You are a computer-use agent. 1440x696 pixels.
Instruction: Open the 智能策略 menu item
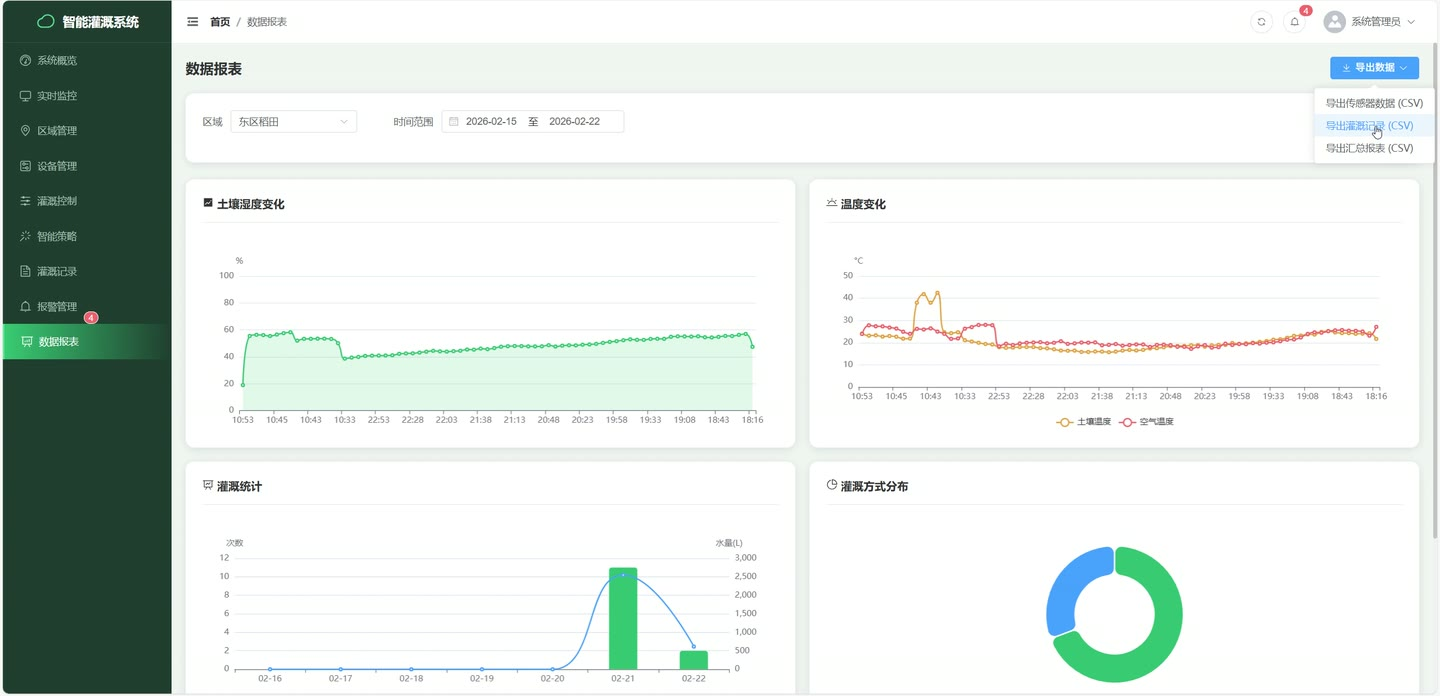tap(86, 236)
